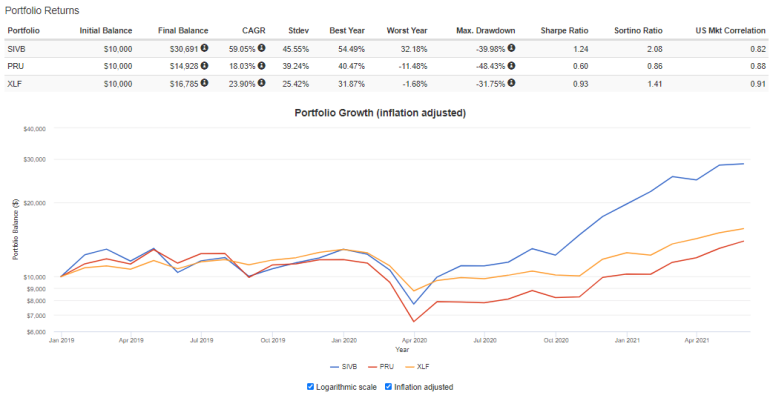Click the Jan 2021 x-axis label
Viewport: 773px width, 398px height.
(627, 340)
